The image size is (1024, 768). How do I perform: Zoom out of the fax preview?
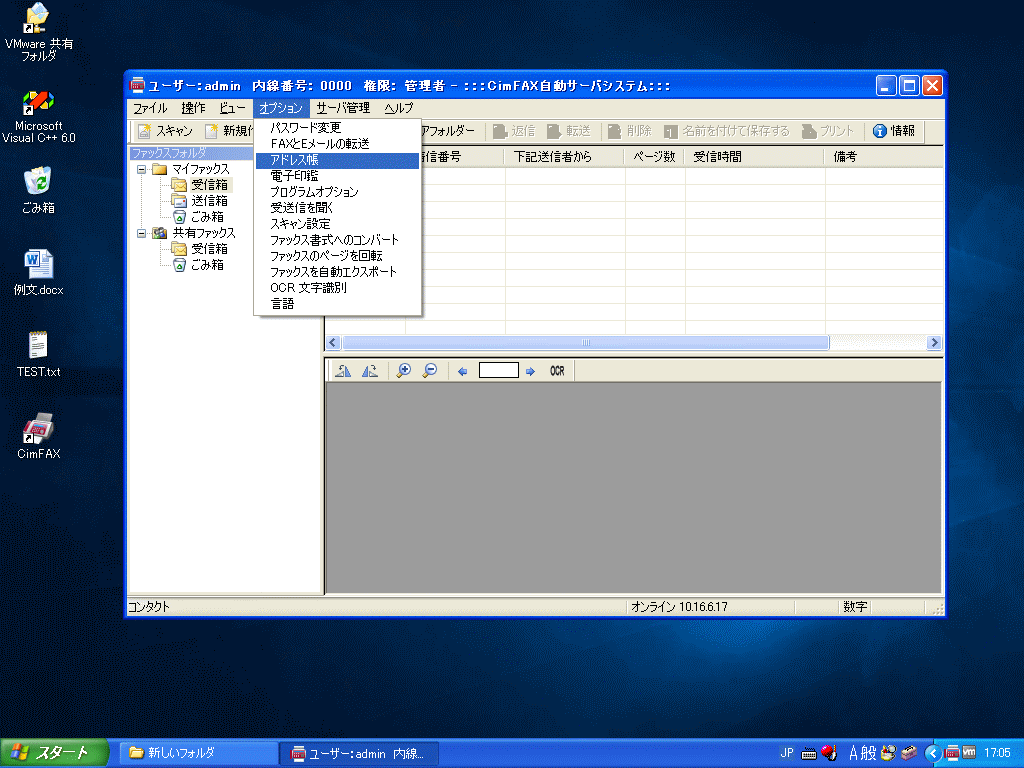[430, 371]
